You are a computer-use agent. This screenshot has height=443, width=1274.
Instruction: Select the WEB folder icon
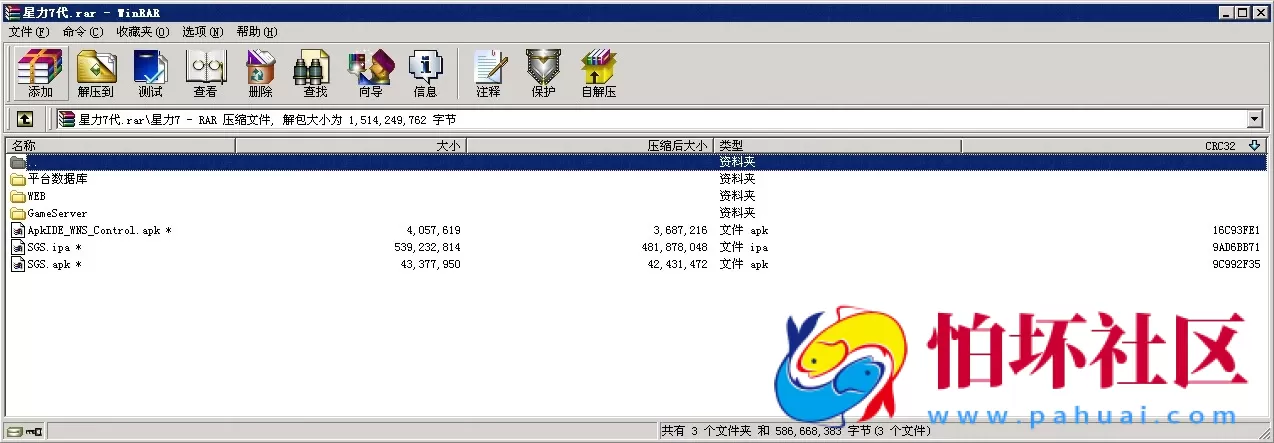(x=18, y=196)
